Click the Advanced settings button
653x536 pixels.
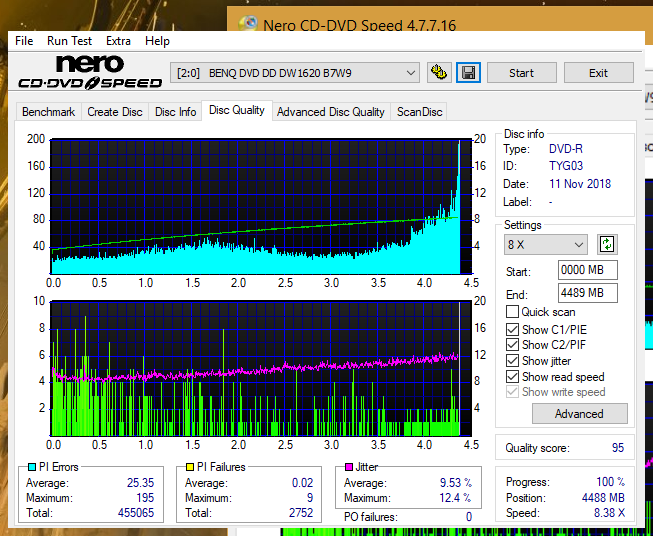(x=579, y=414)
